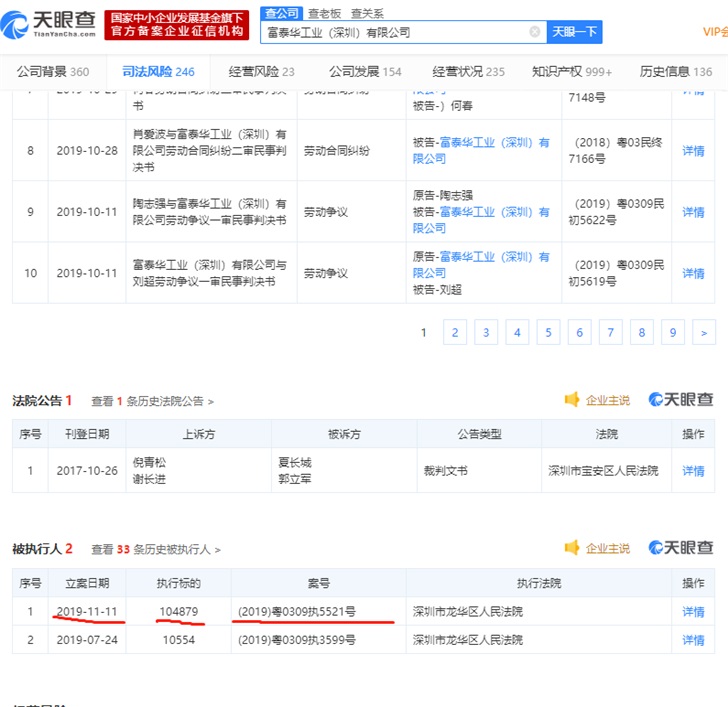Open the 历史信息 tab
The image size is (728, 707).
pos(676,72)
